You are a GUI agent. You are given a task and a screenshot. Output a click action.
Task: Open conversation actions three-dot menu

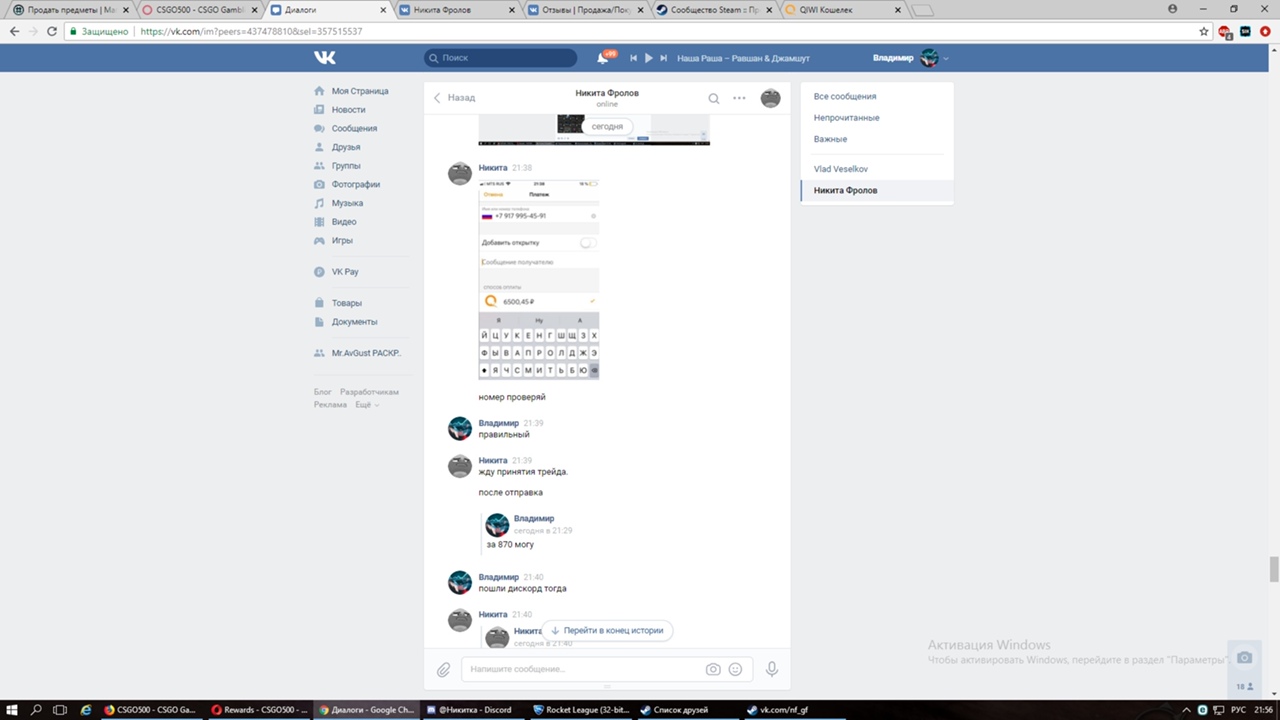(x=739, y=98)
